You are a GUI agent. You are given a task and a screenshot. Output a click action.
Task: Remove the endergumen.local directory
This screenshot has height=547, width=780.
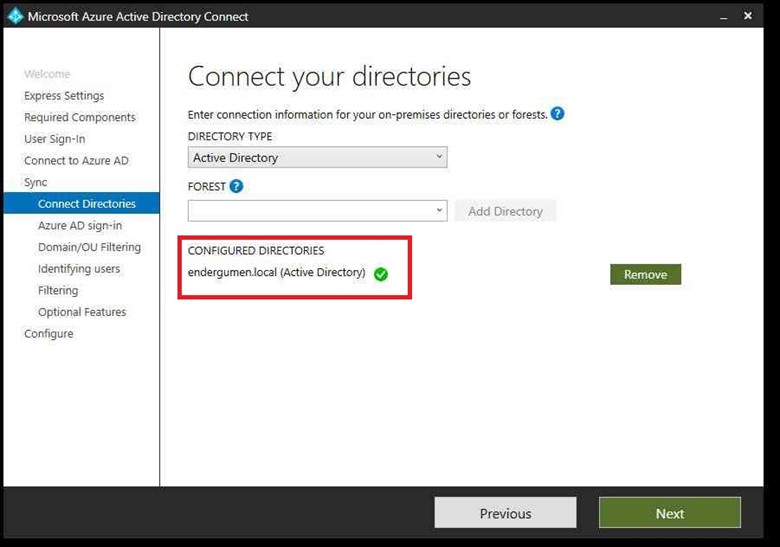[645, 275]
